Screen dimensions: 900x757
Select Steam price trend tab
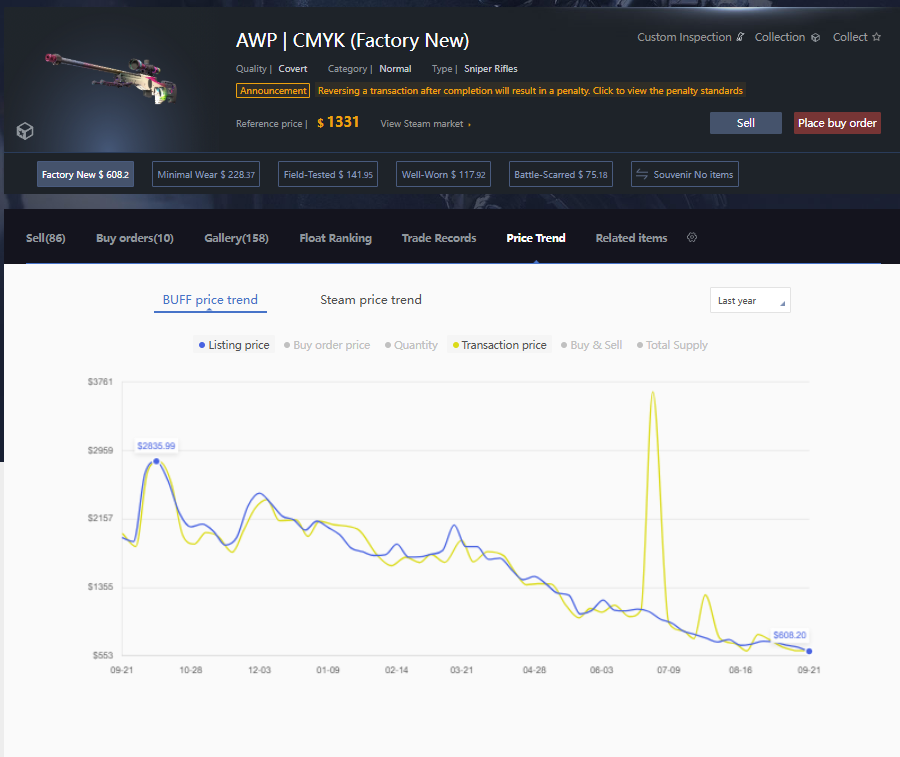(371, 300)
